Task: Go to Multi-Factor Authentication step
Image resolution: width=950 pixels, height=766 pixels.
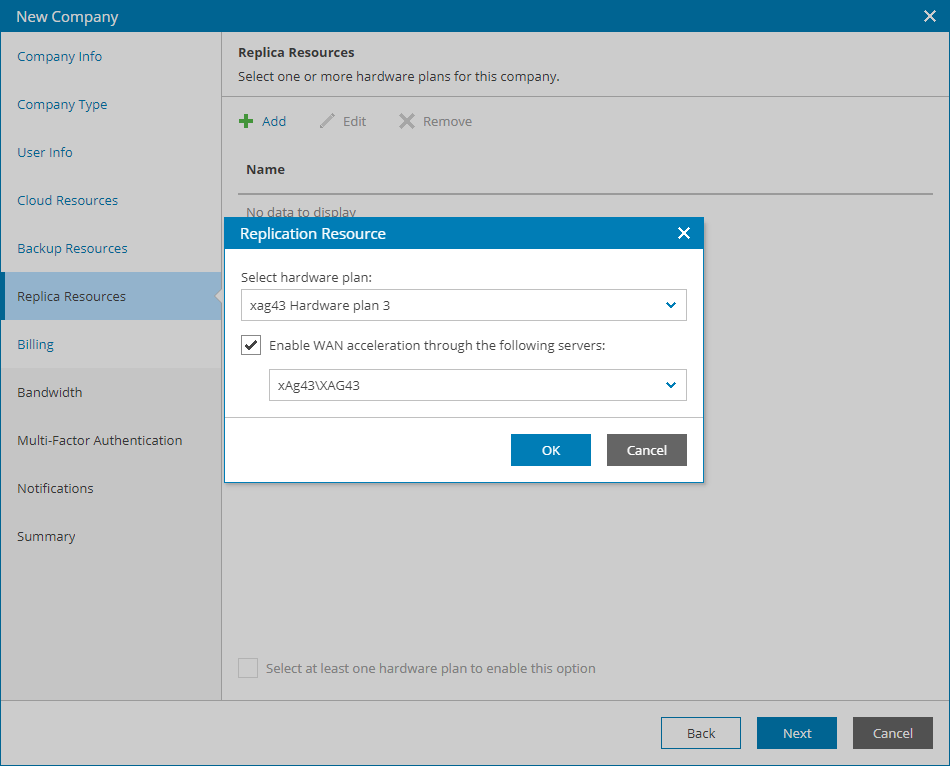Action: click(x=99, y=440)
